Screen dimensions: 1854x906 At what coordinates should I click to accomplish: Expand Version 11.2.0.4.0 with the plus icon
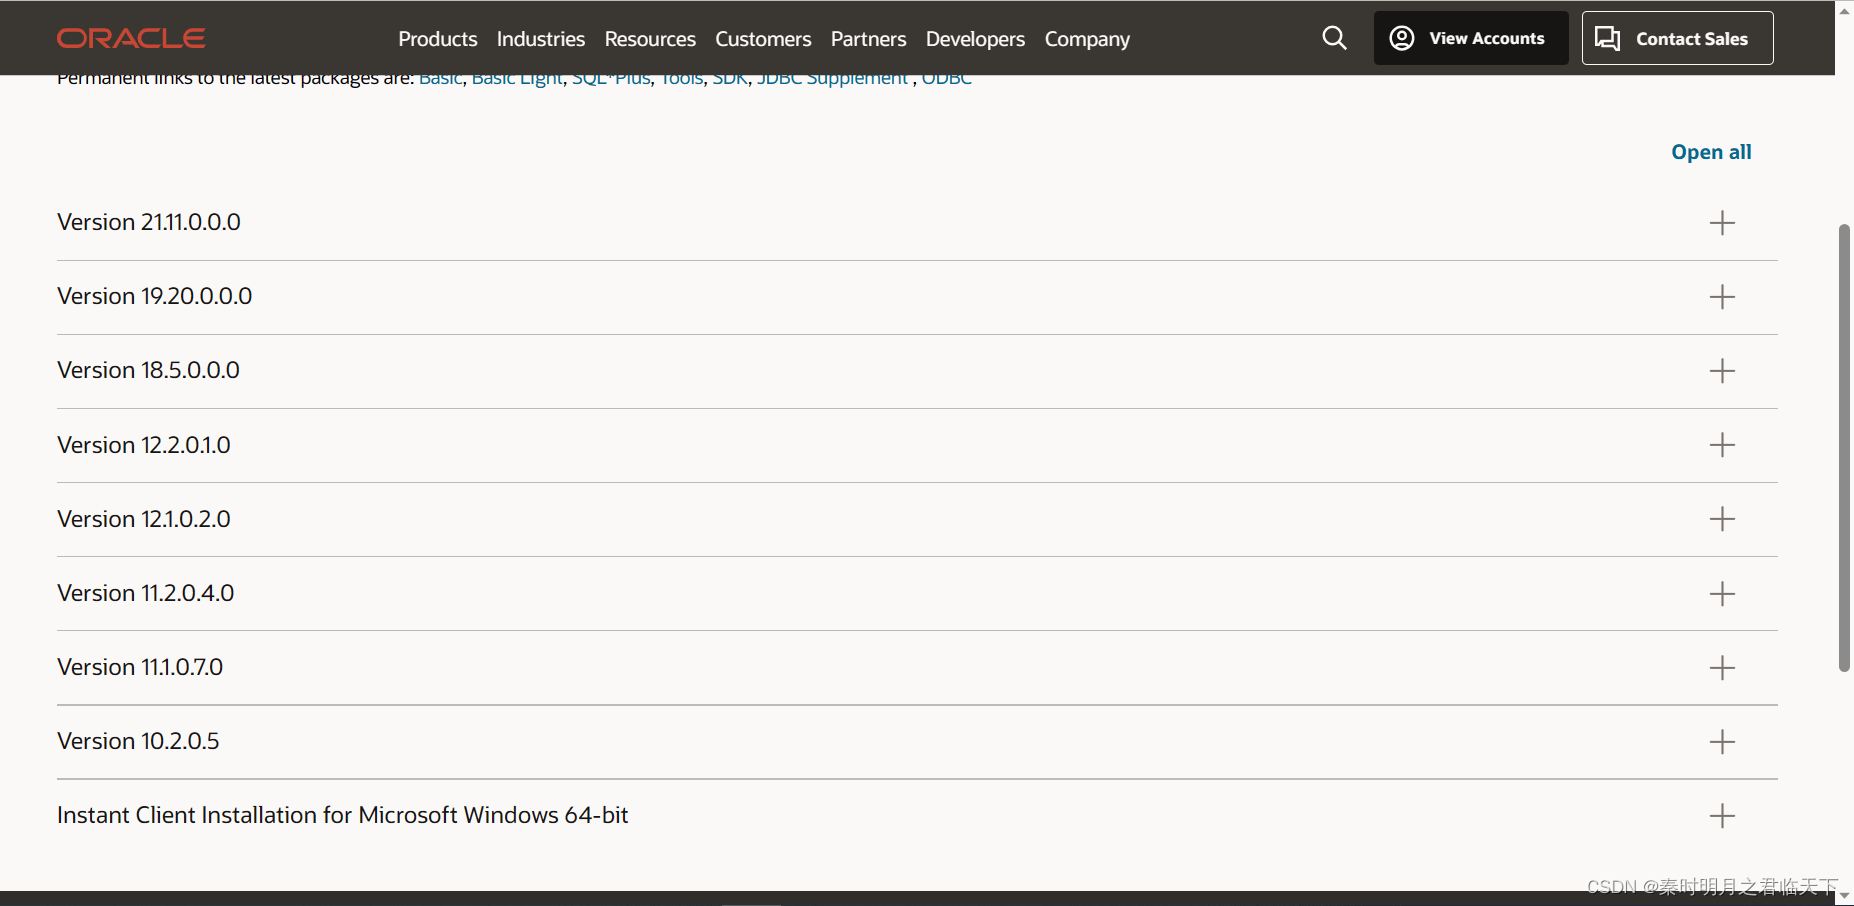1722,594
